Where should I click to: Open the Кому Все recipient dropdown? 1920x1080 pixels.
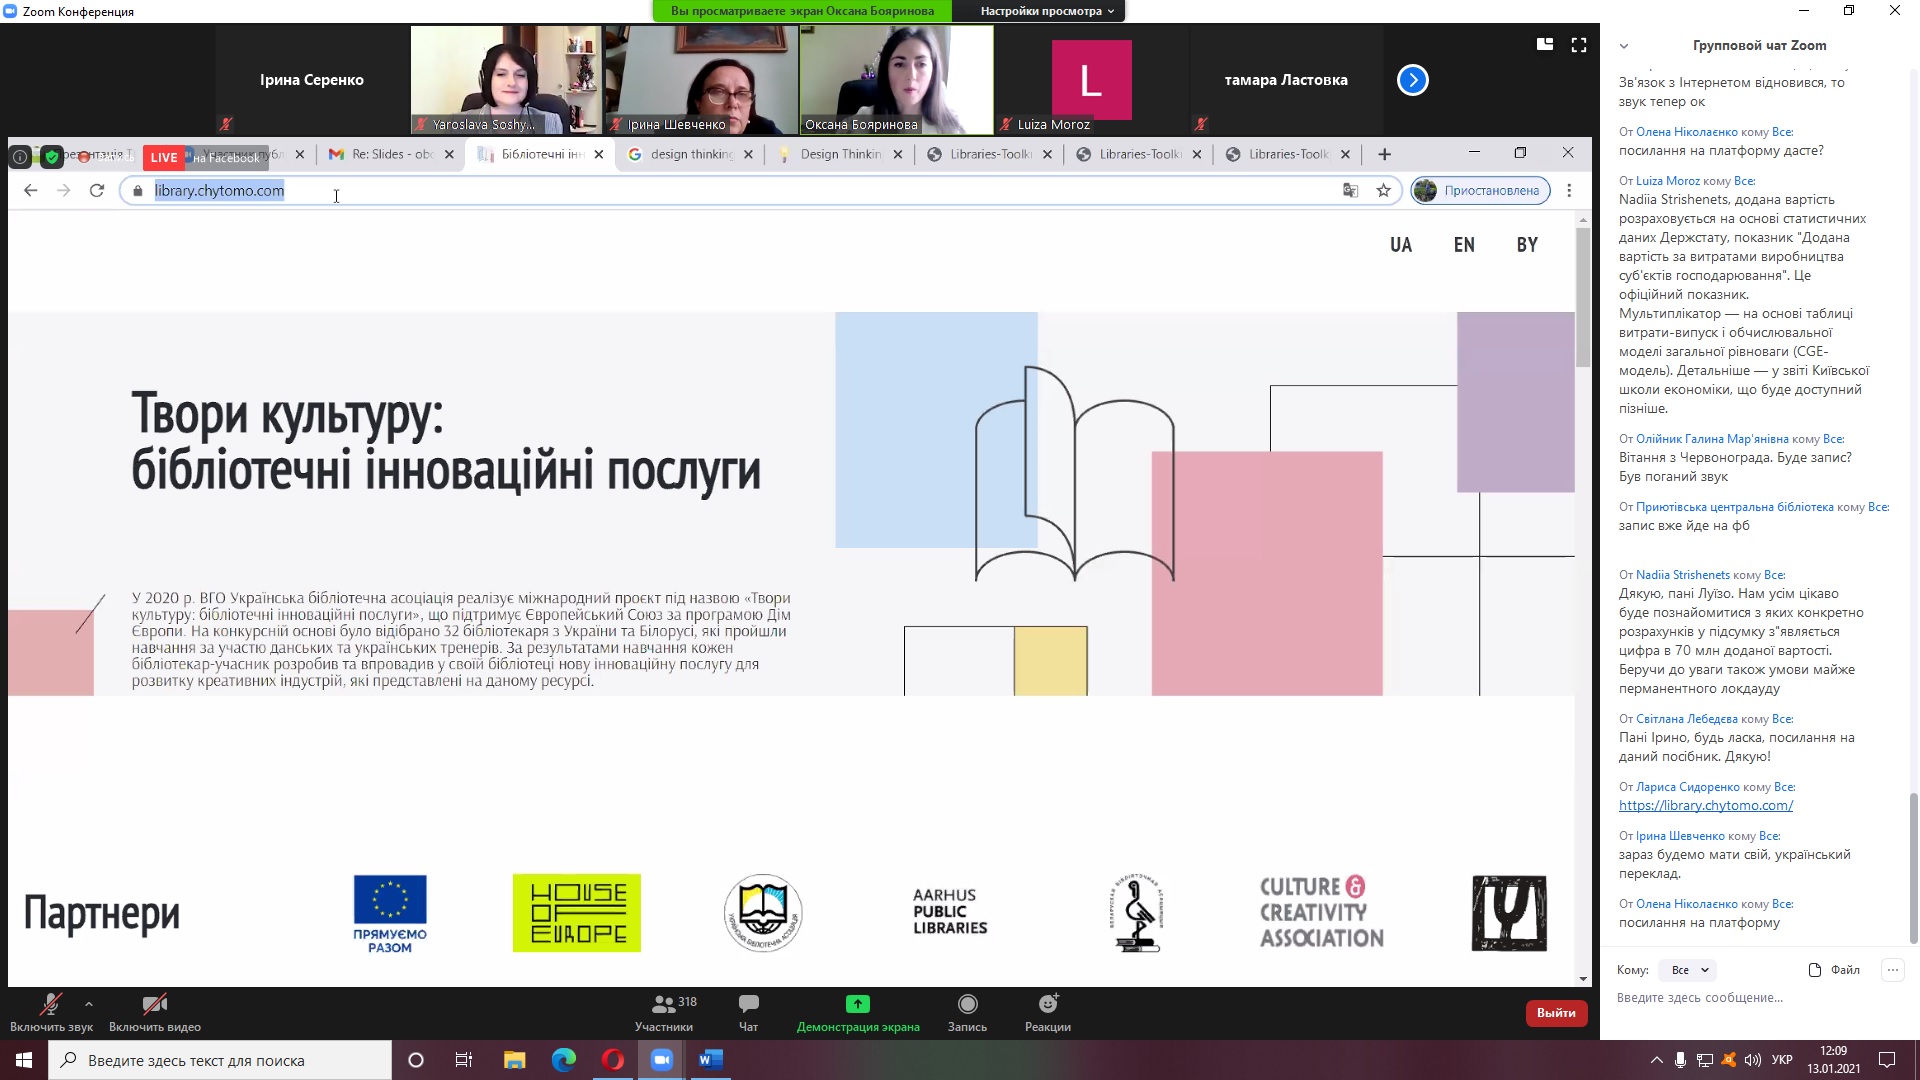[x=1688, y=970]
